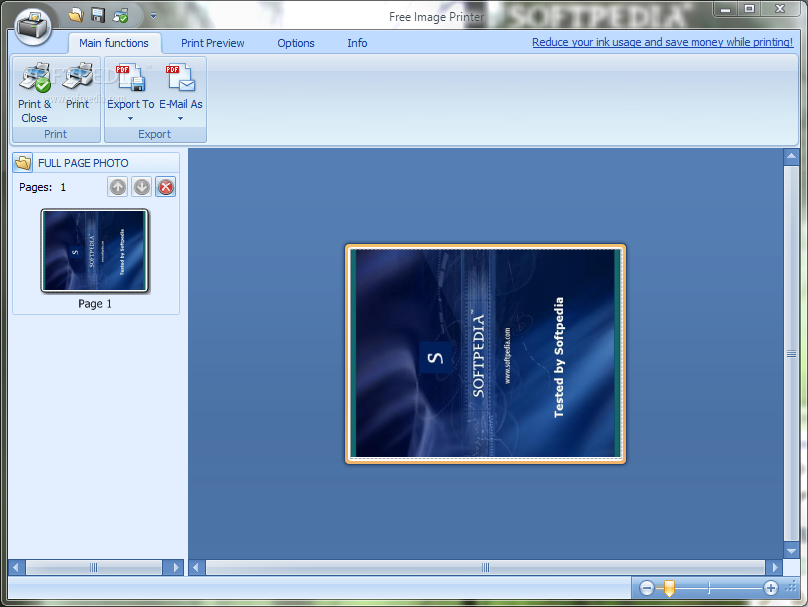Click the quick print icon in title bar
This screenshot has height=607, width=808.
tap(121, 16)
